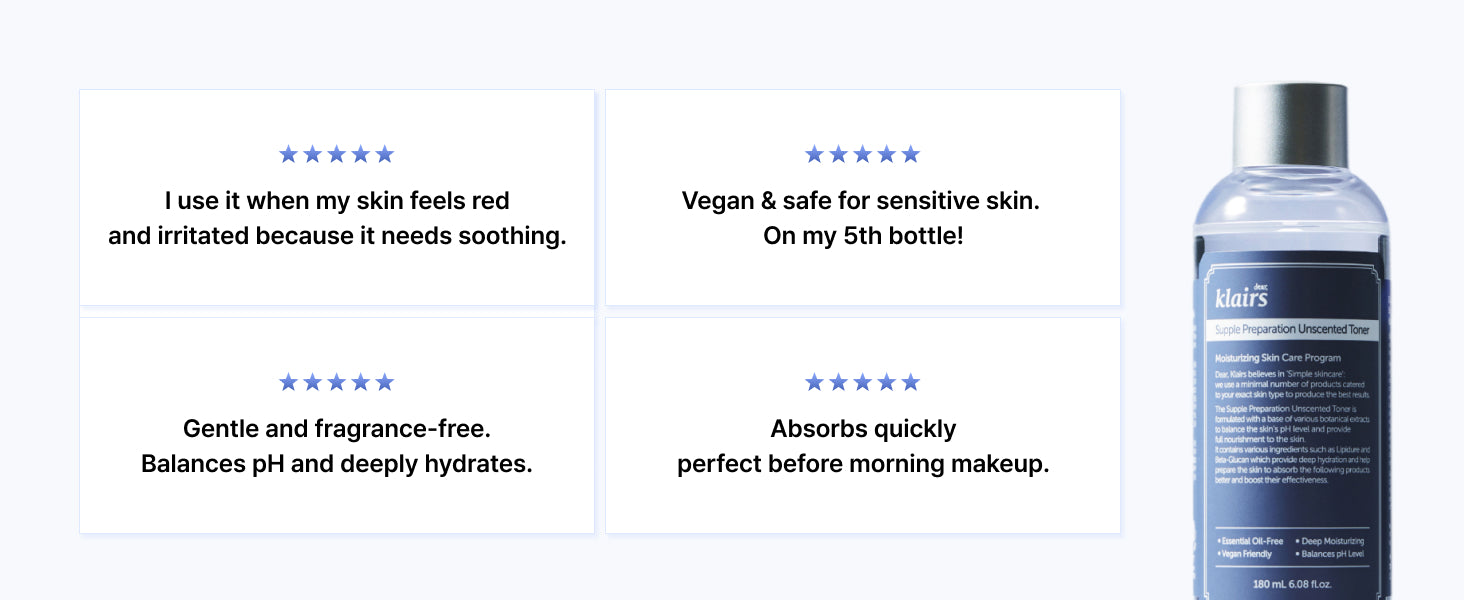The image size is (1464, 600).
Task: Click the 'Balances pH and deeply hydrates.' text
Action: tap(337, 464)
